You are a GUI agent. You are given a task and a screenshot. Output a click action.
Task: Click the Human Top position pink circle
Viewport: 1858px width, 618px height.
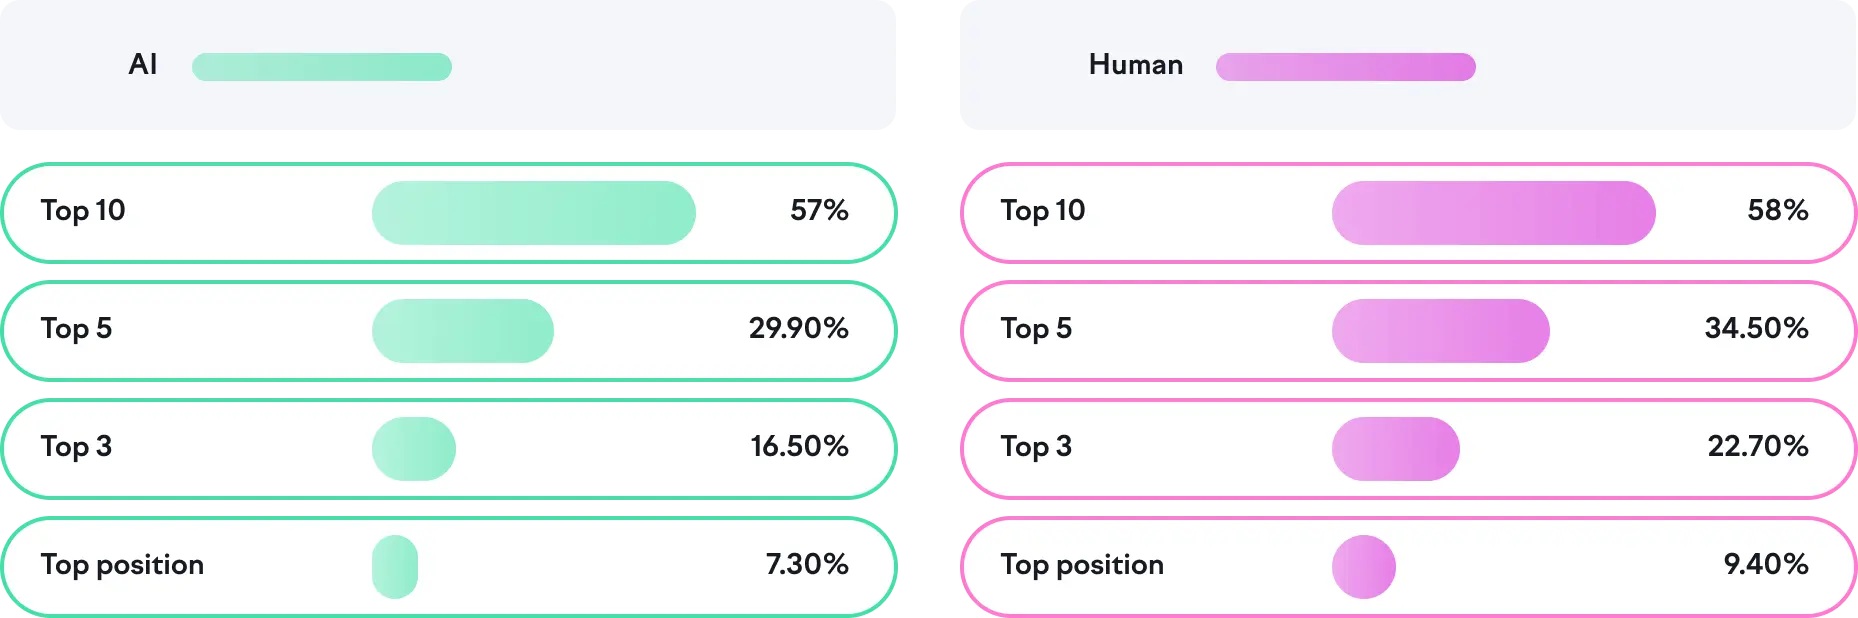tap(1363, 567)
